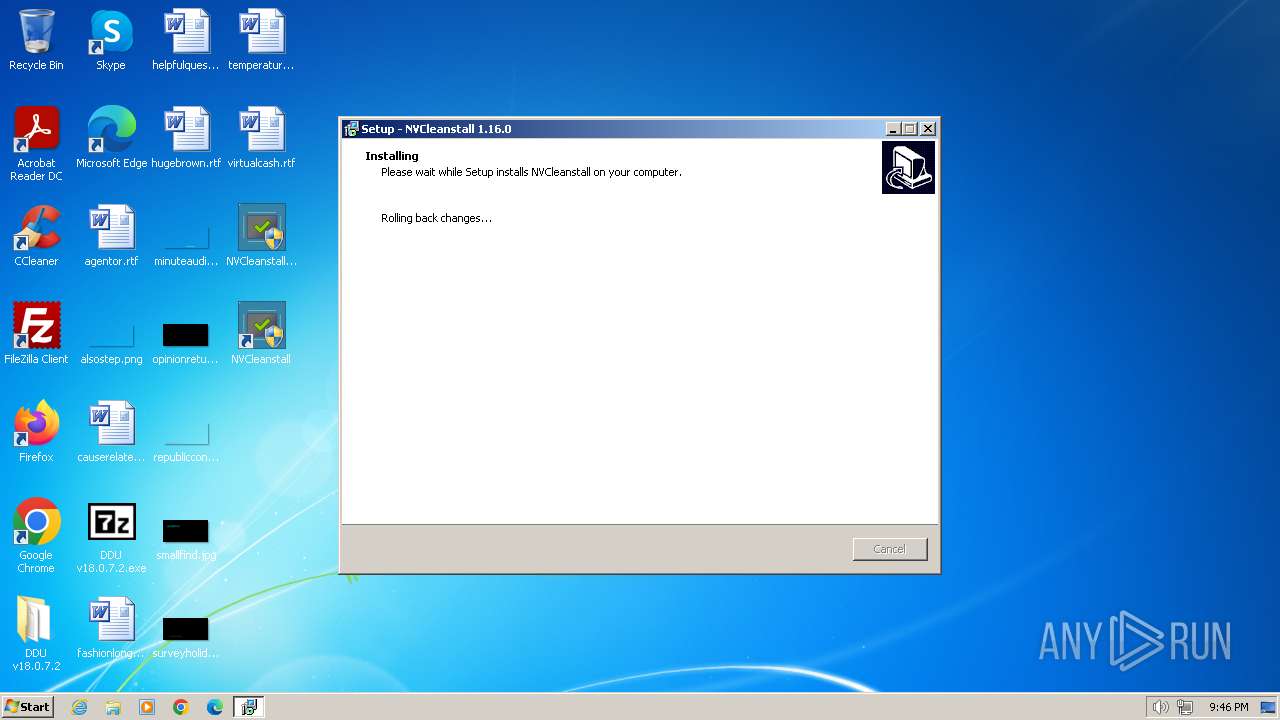Image resolution: width=1280 pixels, height=720 pixels.
Task: Minimize the NVCleanstall Setup window
Action: click(893, 129)
